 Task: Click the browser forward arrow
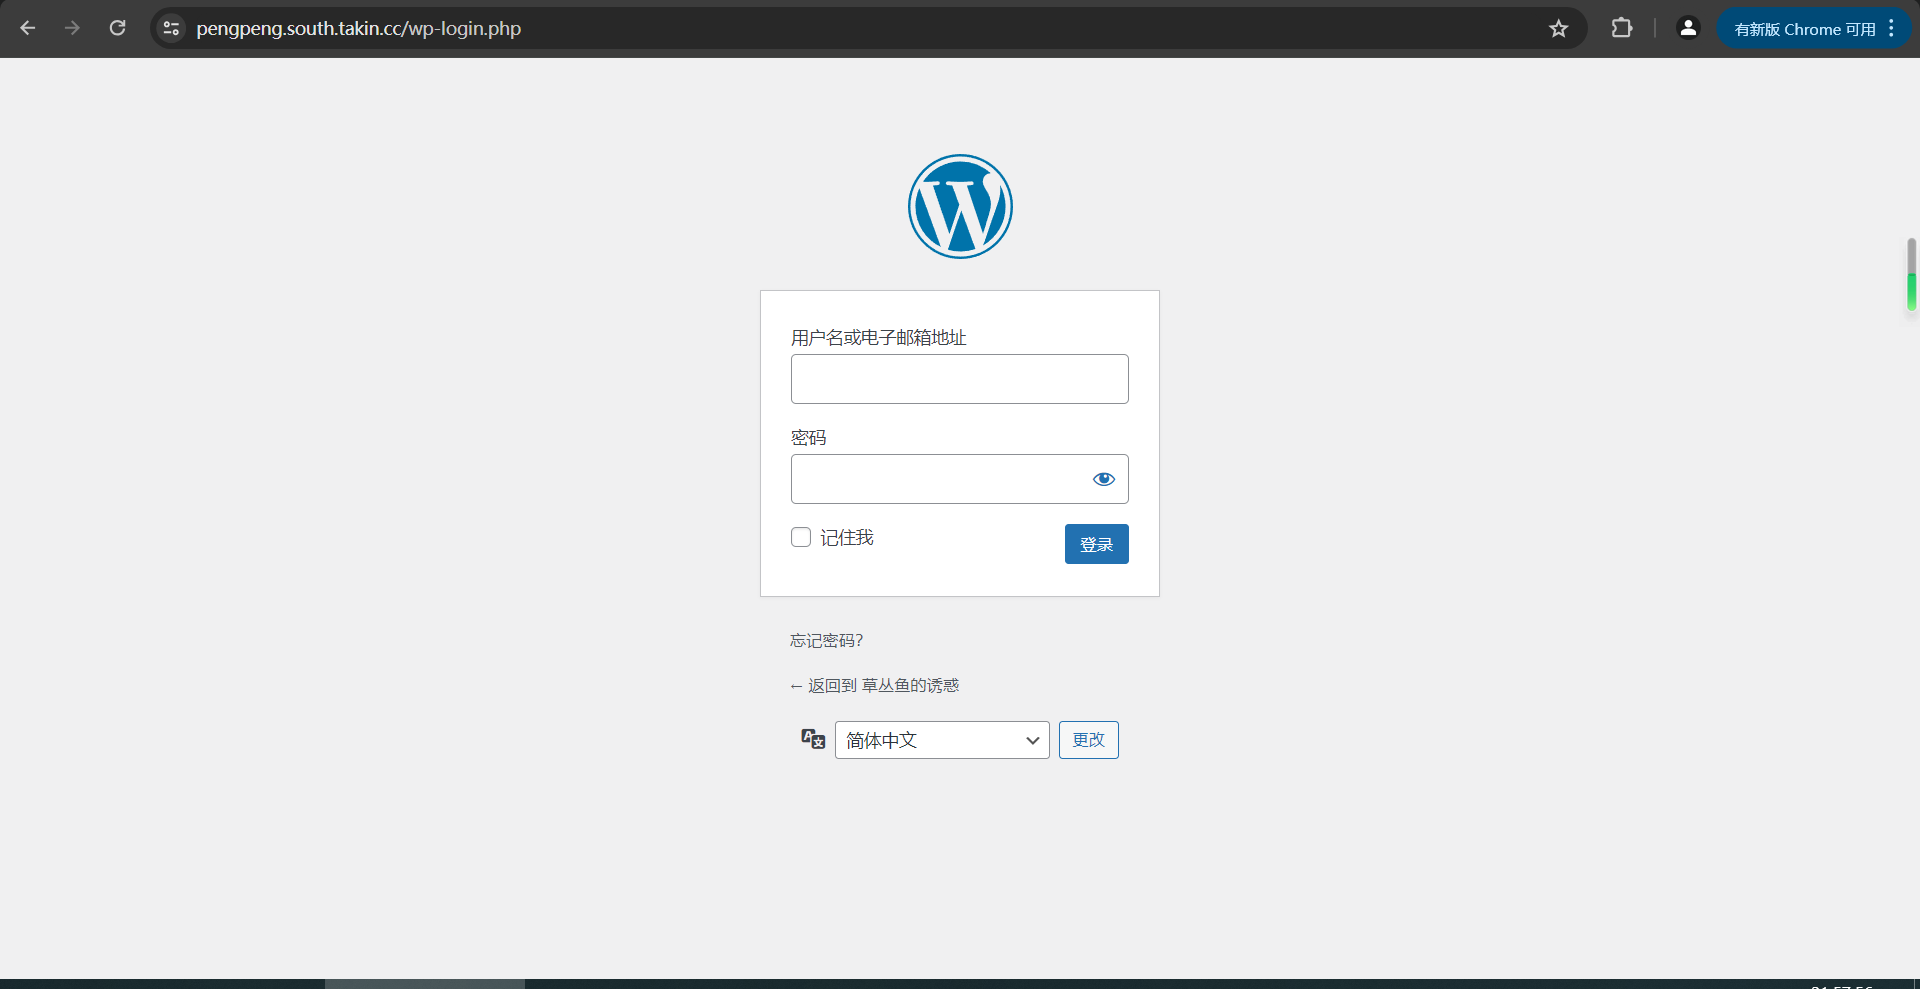(x=72, y=28)
